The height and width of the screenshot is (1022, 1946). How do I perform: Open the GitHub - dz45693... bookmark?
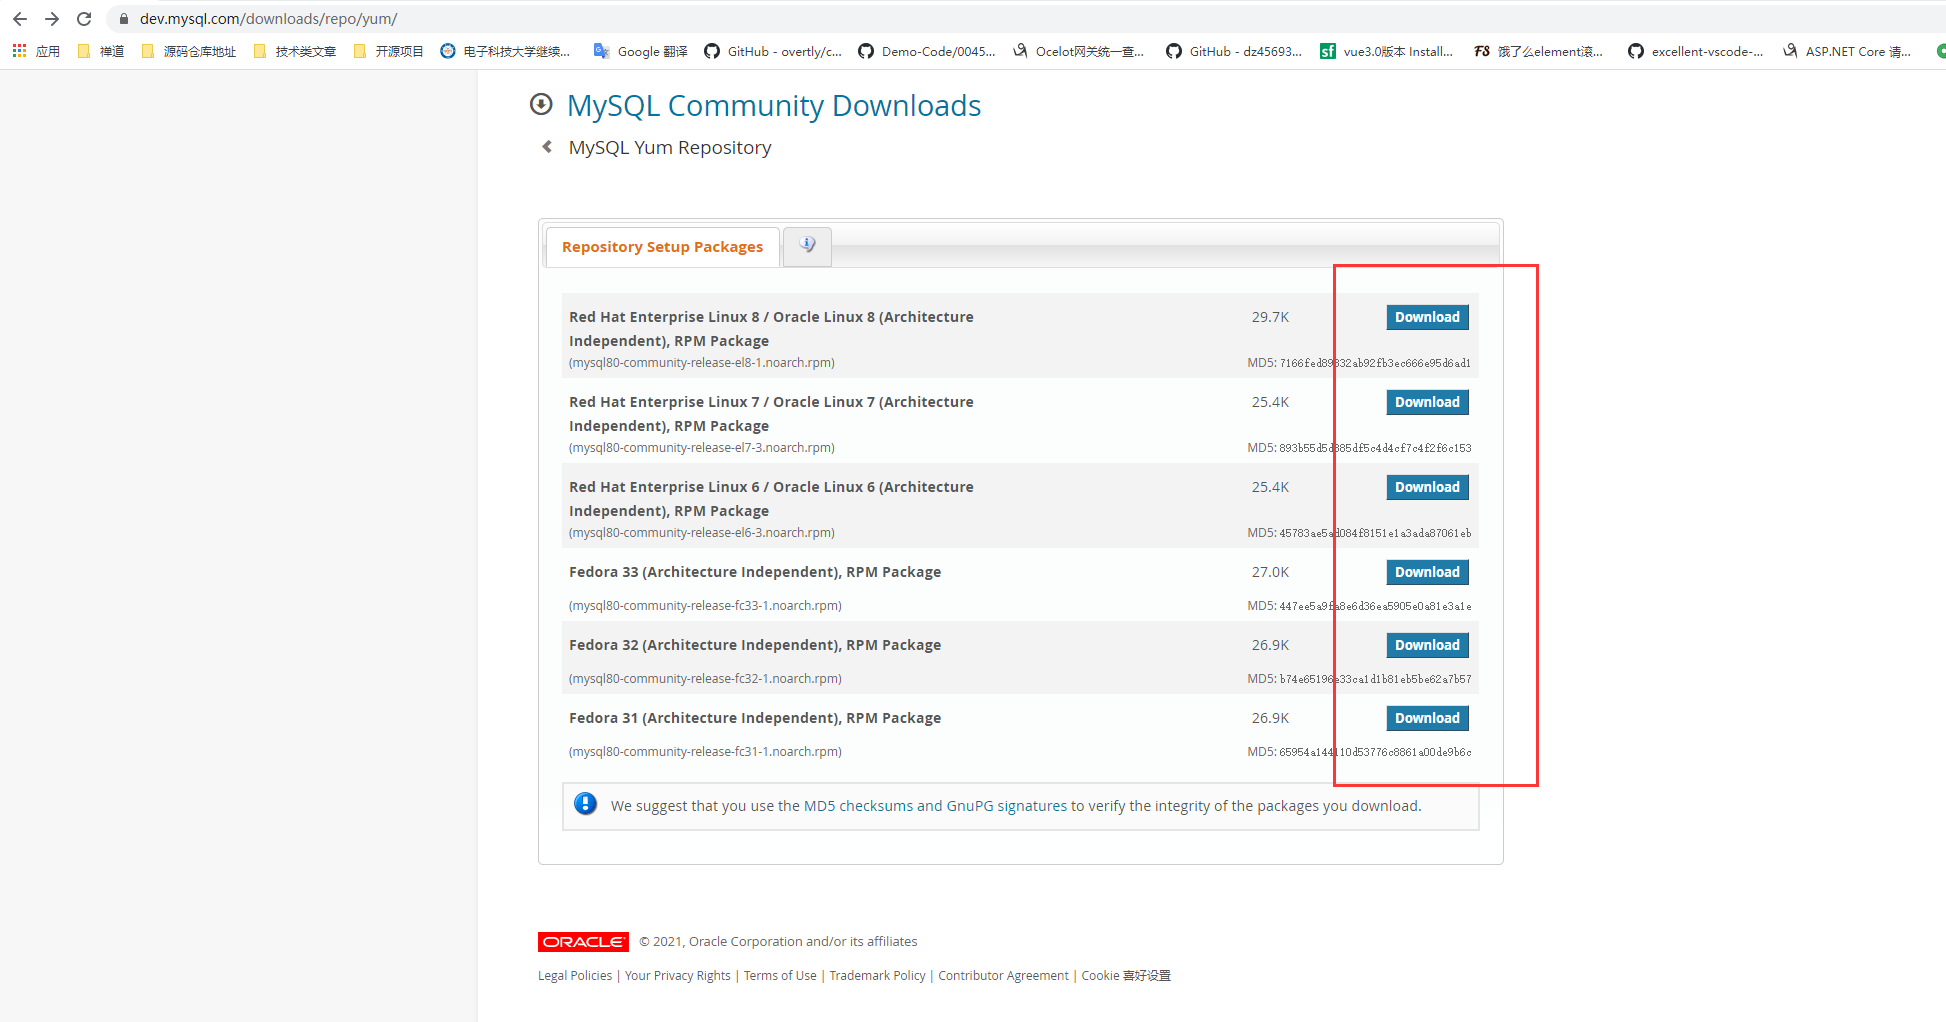[1234, 51]
